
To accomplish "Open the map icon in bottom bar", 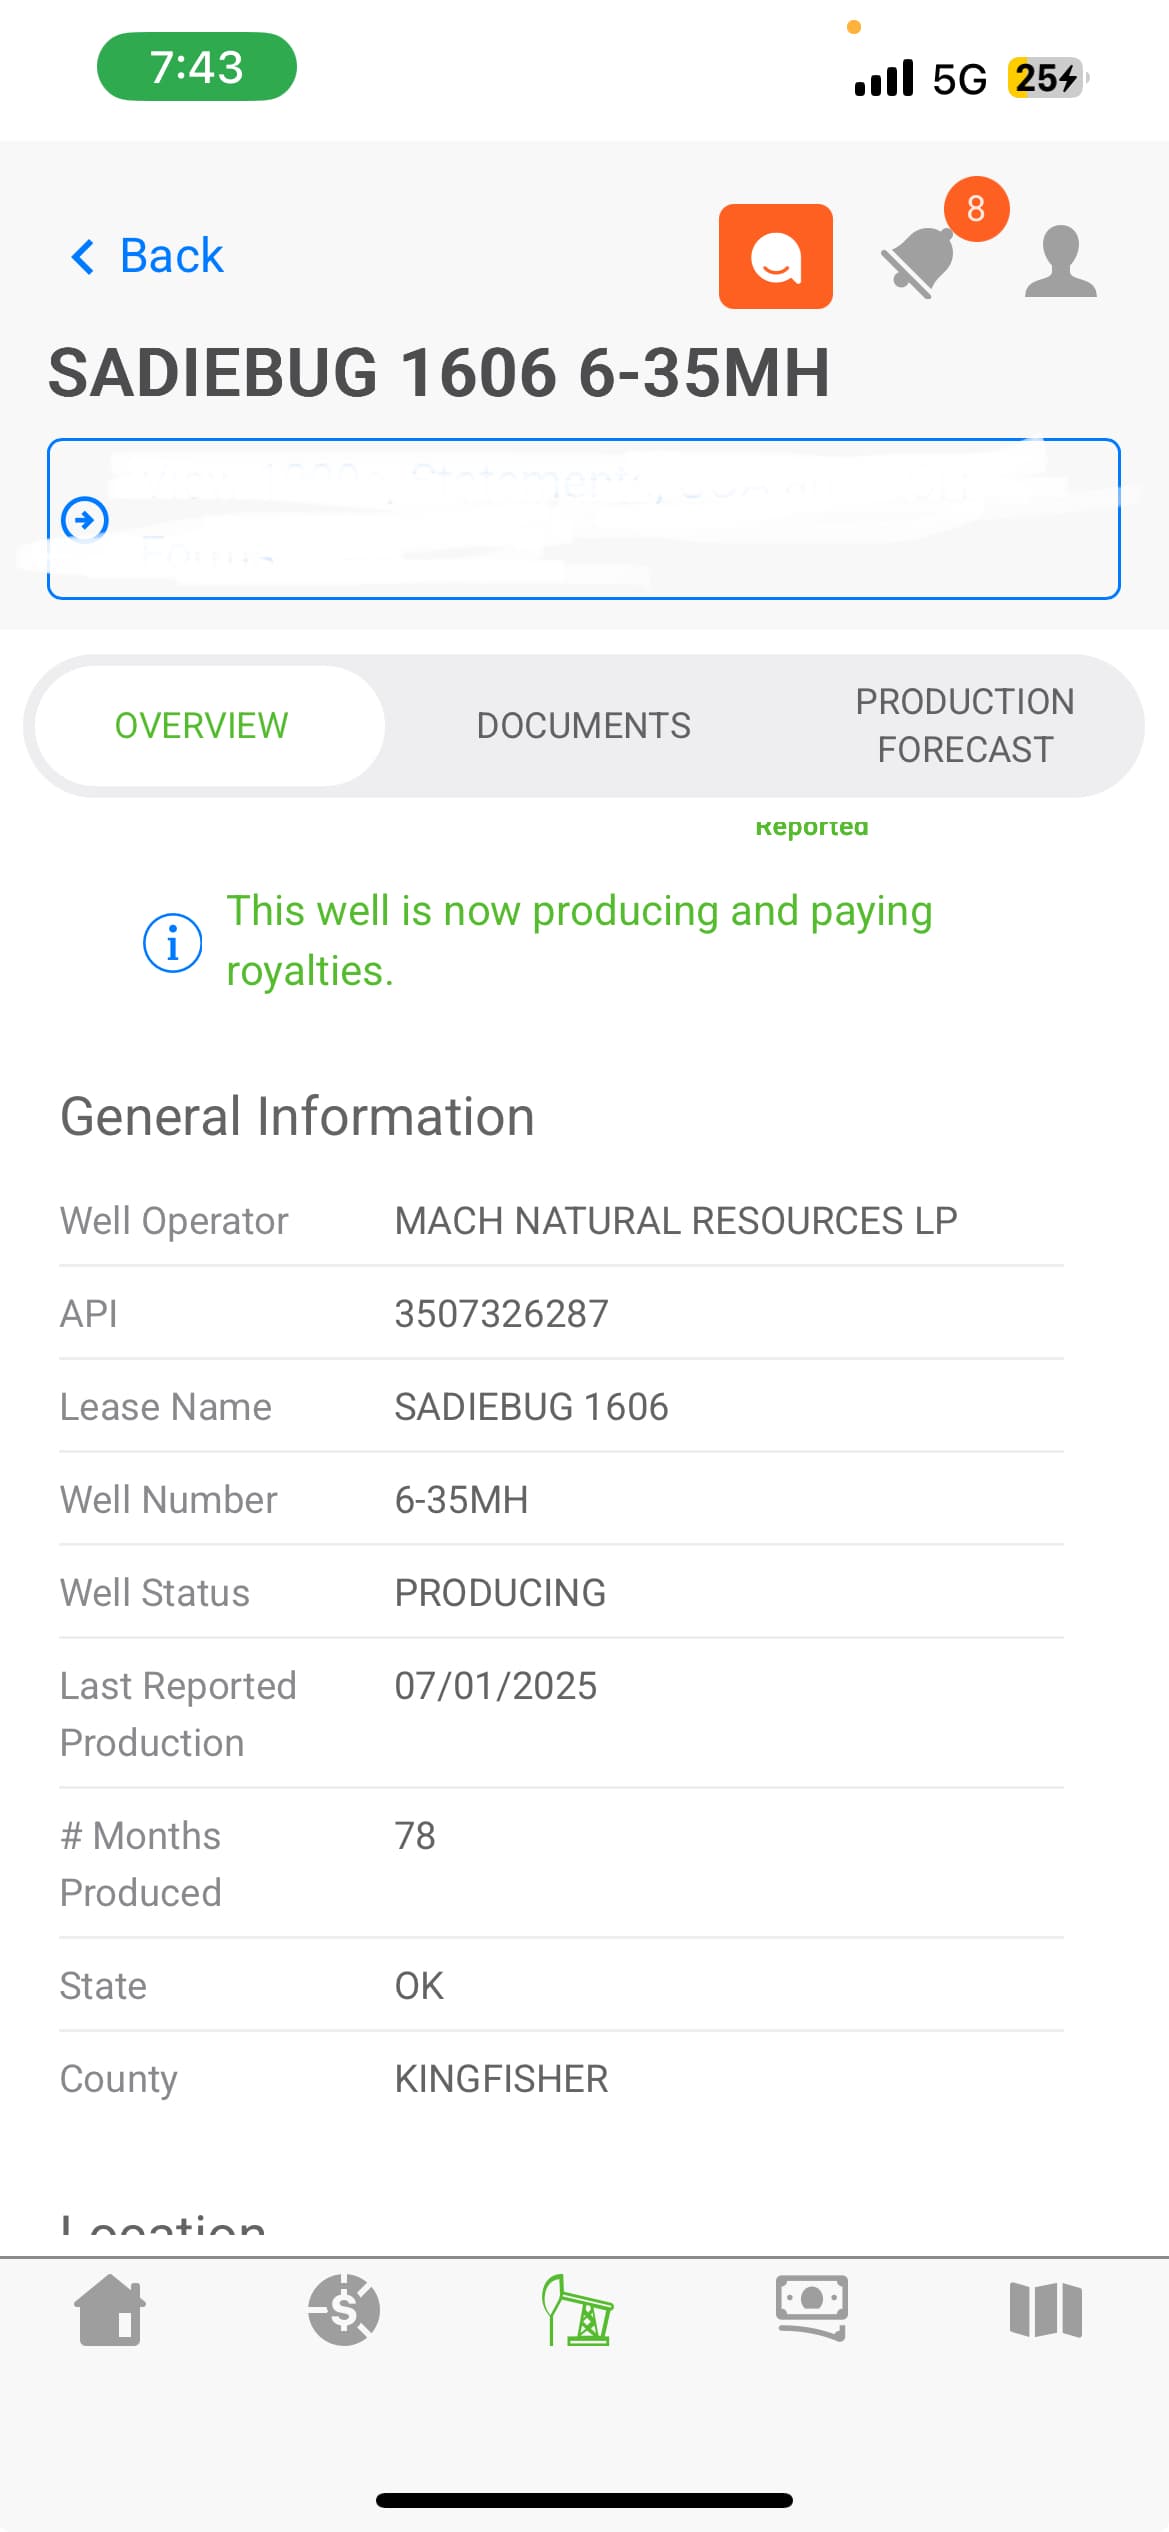I will (x=1046, y=2310).
